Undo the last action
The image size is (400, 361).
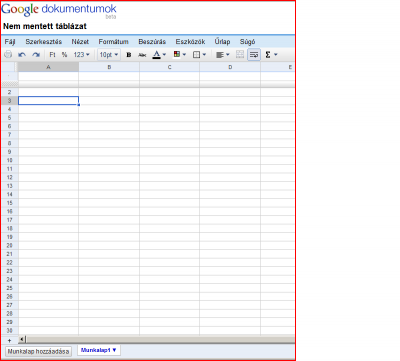point(22,55)
